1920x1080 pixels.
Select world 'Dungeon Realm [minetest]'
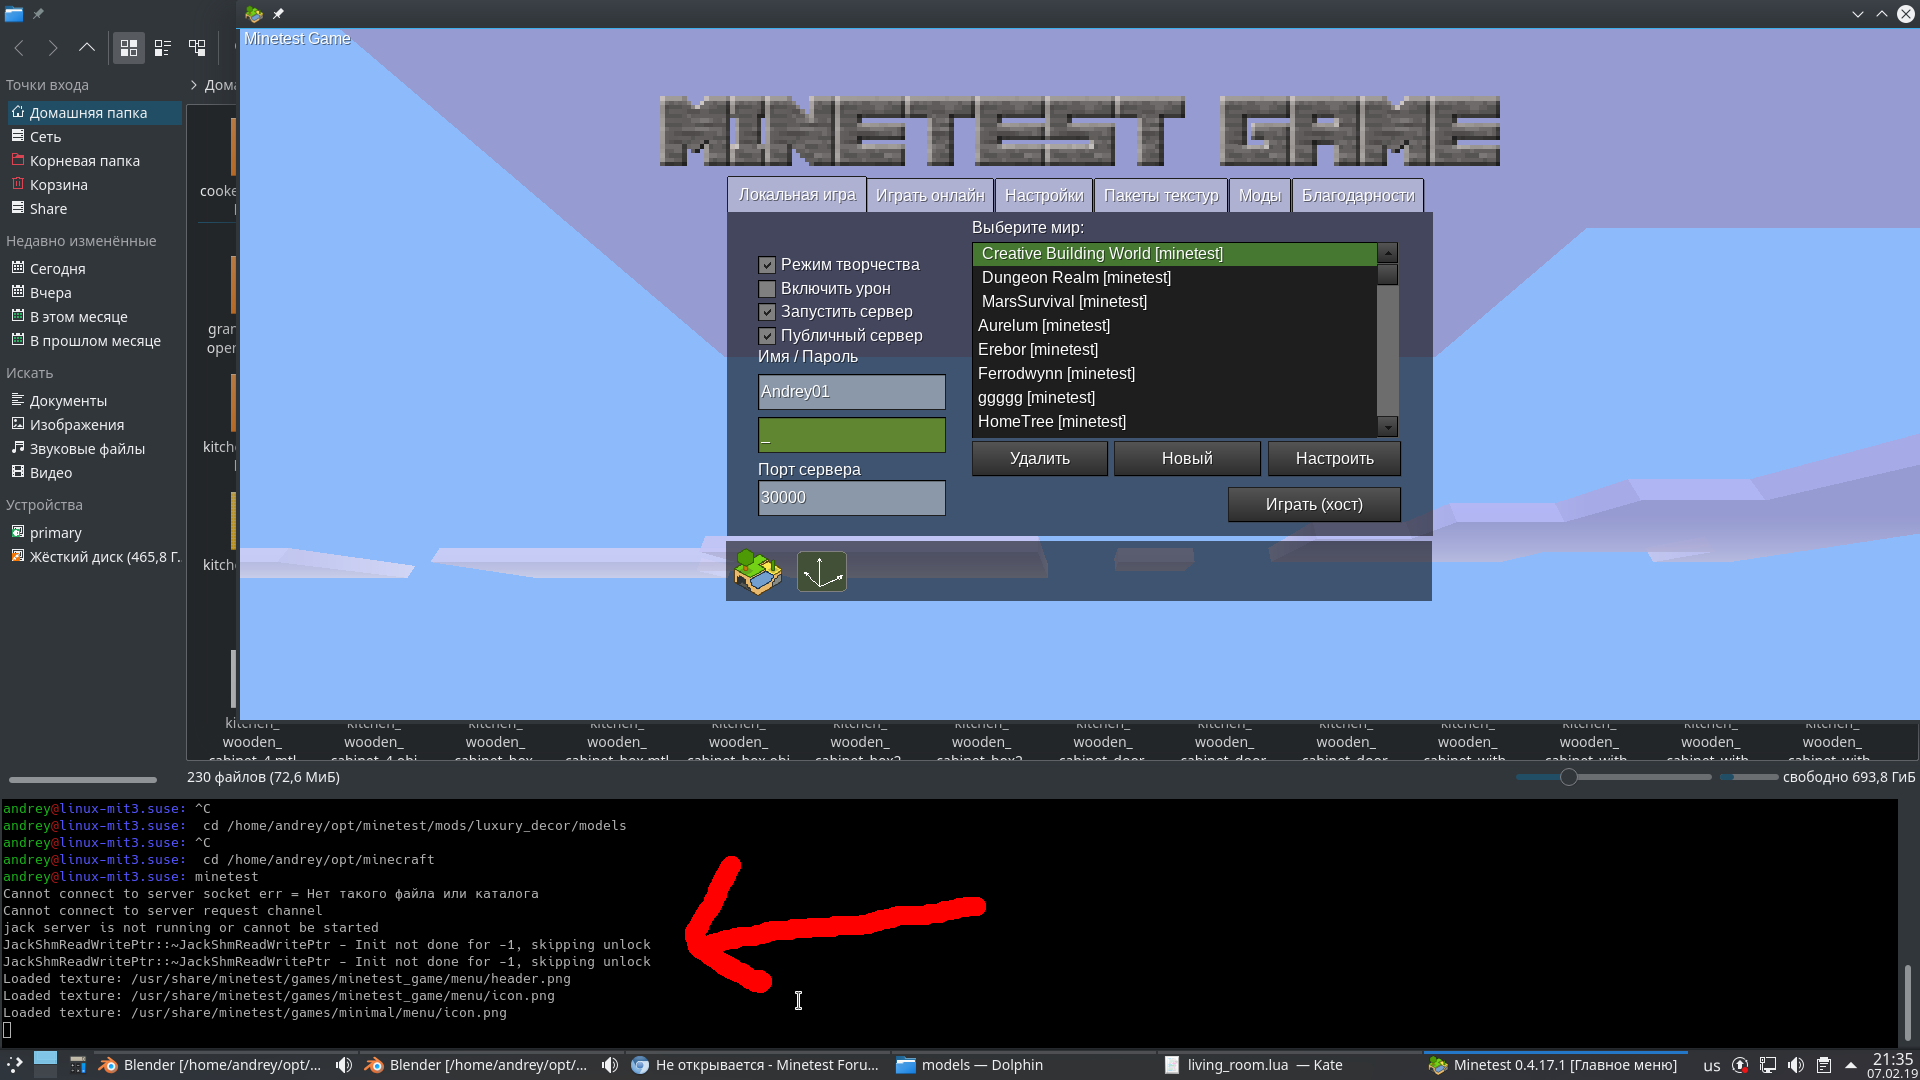tap(1174, 278)
